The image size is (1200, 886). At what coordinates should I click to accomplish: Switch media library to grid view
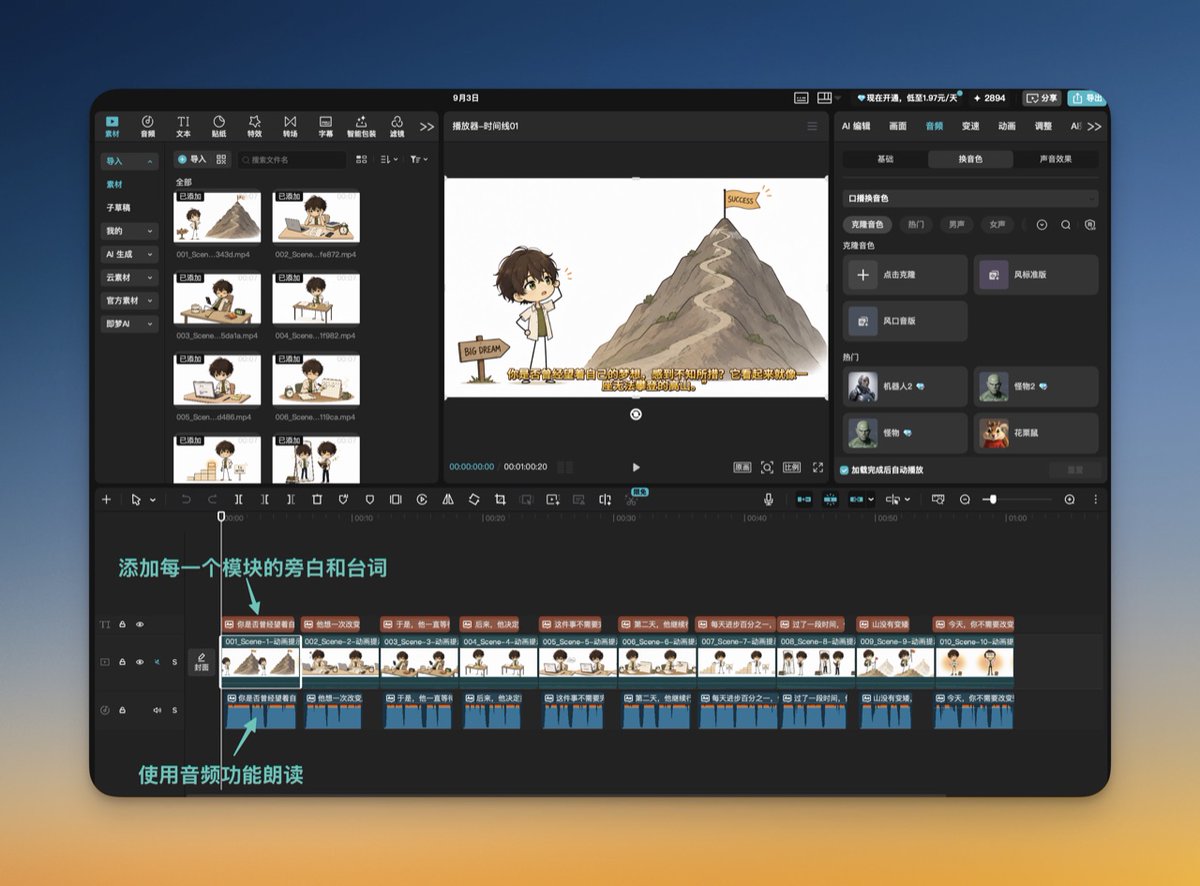pyautogui.click(x=362, y=159)
